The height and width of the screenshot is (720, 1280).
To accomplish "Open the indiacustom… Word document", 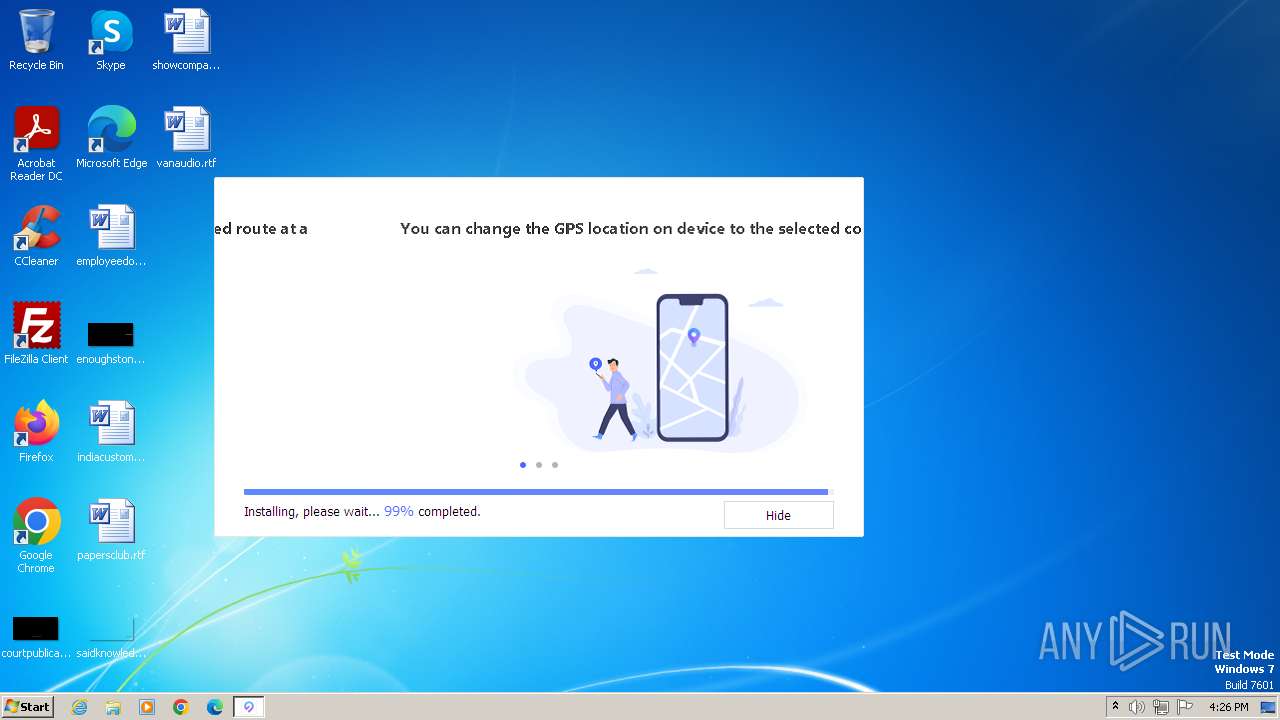I will [111, 431].
